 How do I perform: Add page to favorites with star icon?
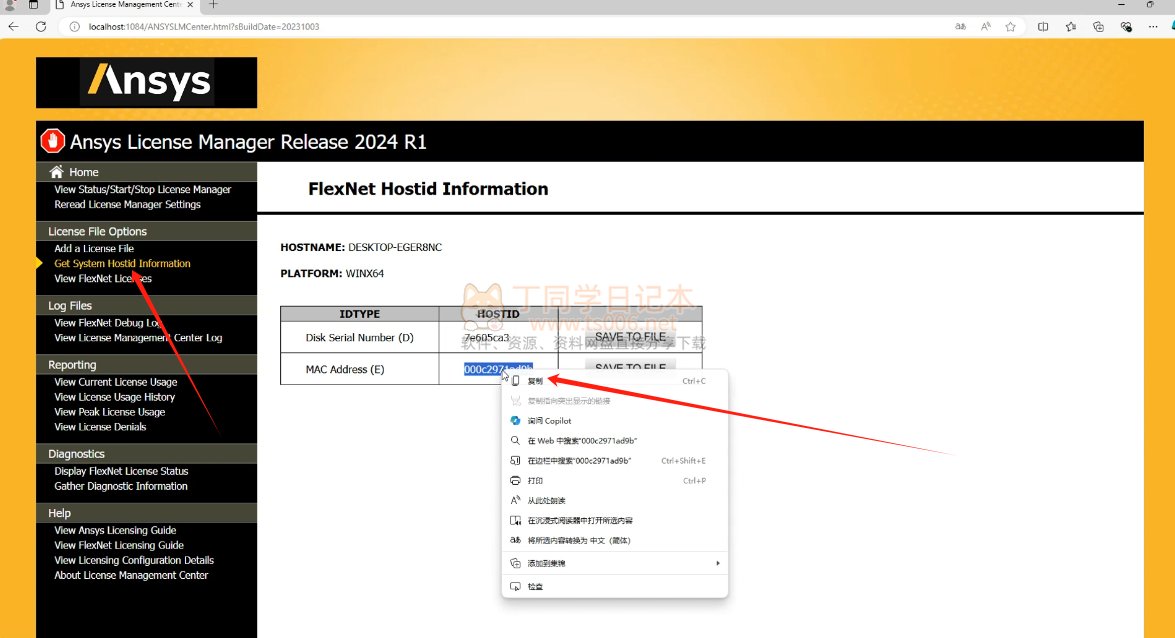pyautogui.click(x=1011, y=27)
